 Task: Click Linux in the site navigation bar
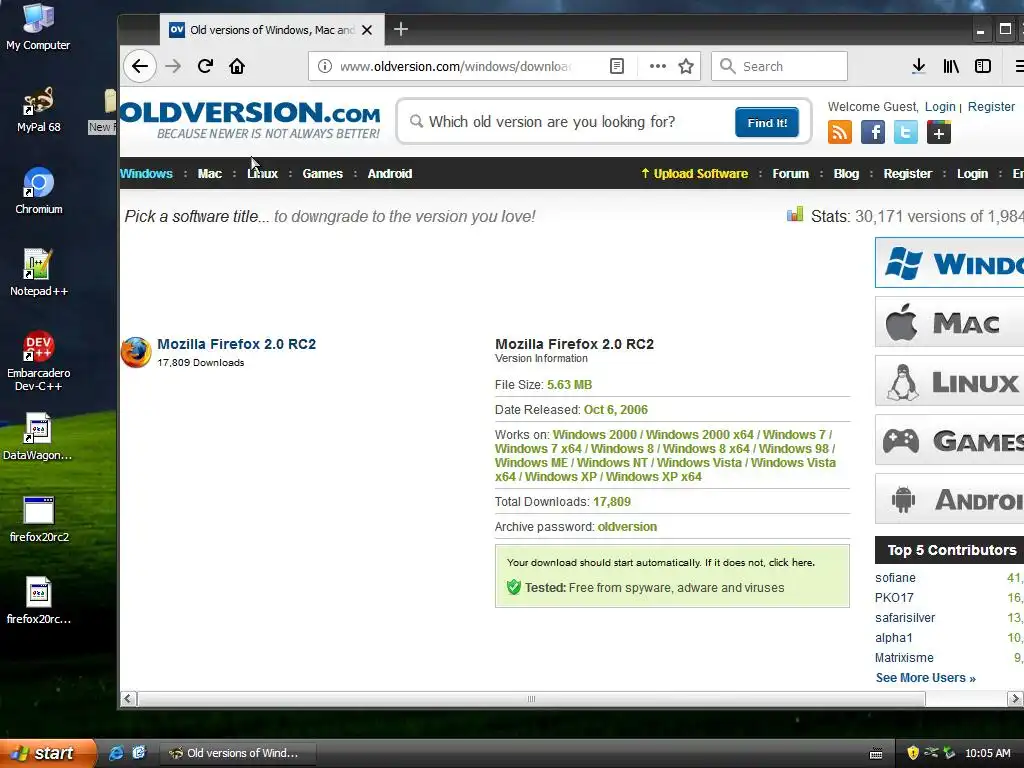click(263, 174)
